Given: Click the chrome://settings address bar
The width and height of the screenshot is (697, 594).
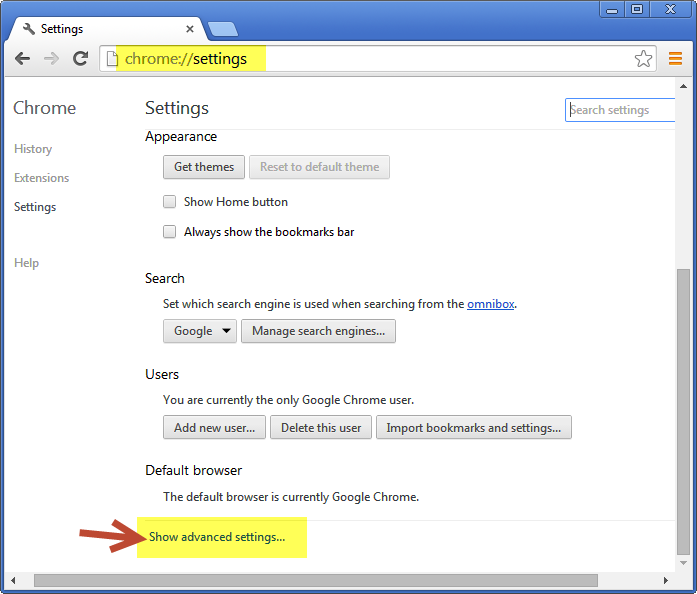Looking at the screenshot, I should (x=378, y=59).
